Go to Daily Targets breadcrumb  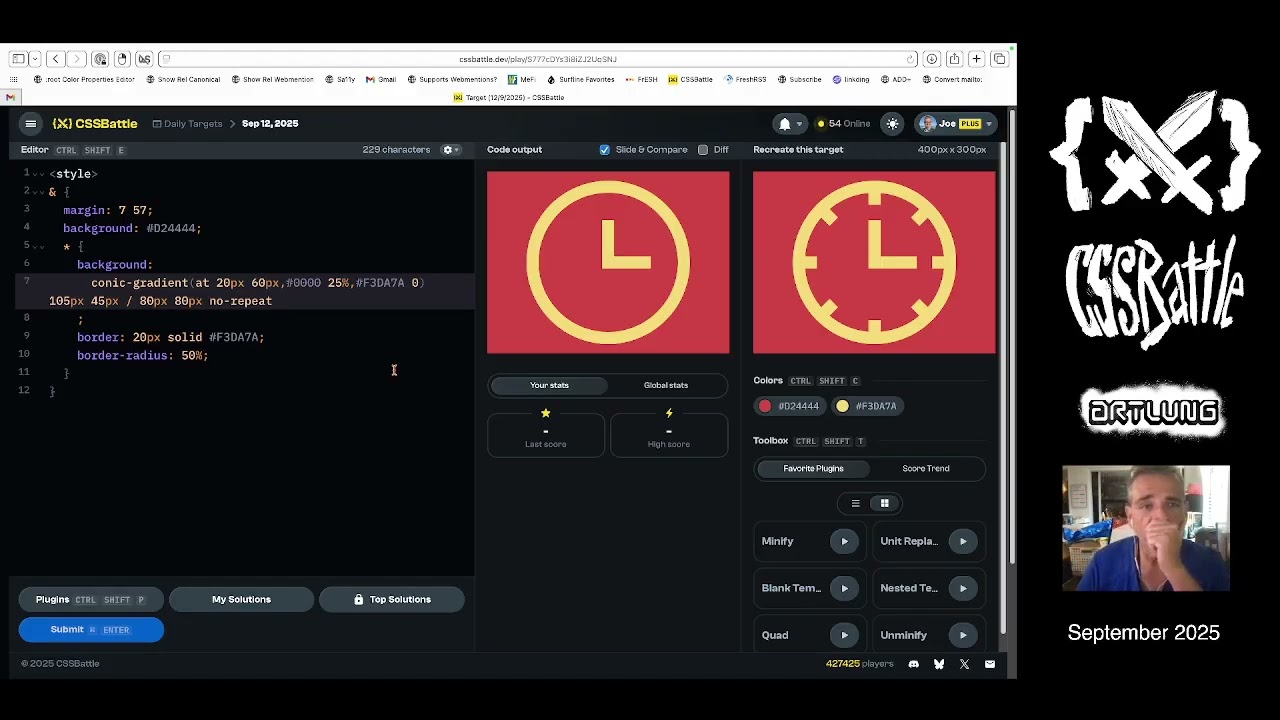coord(187,124)
